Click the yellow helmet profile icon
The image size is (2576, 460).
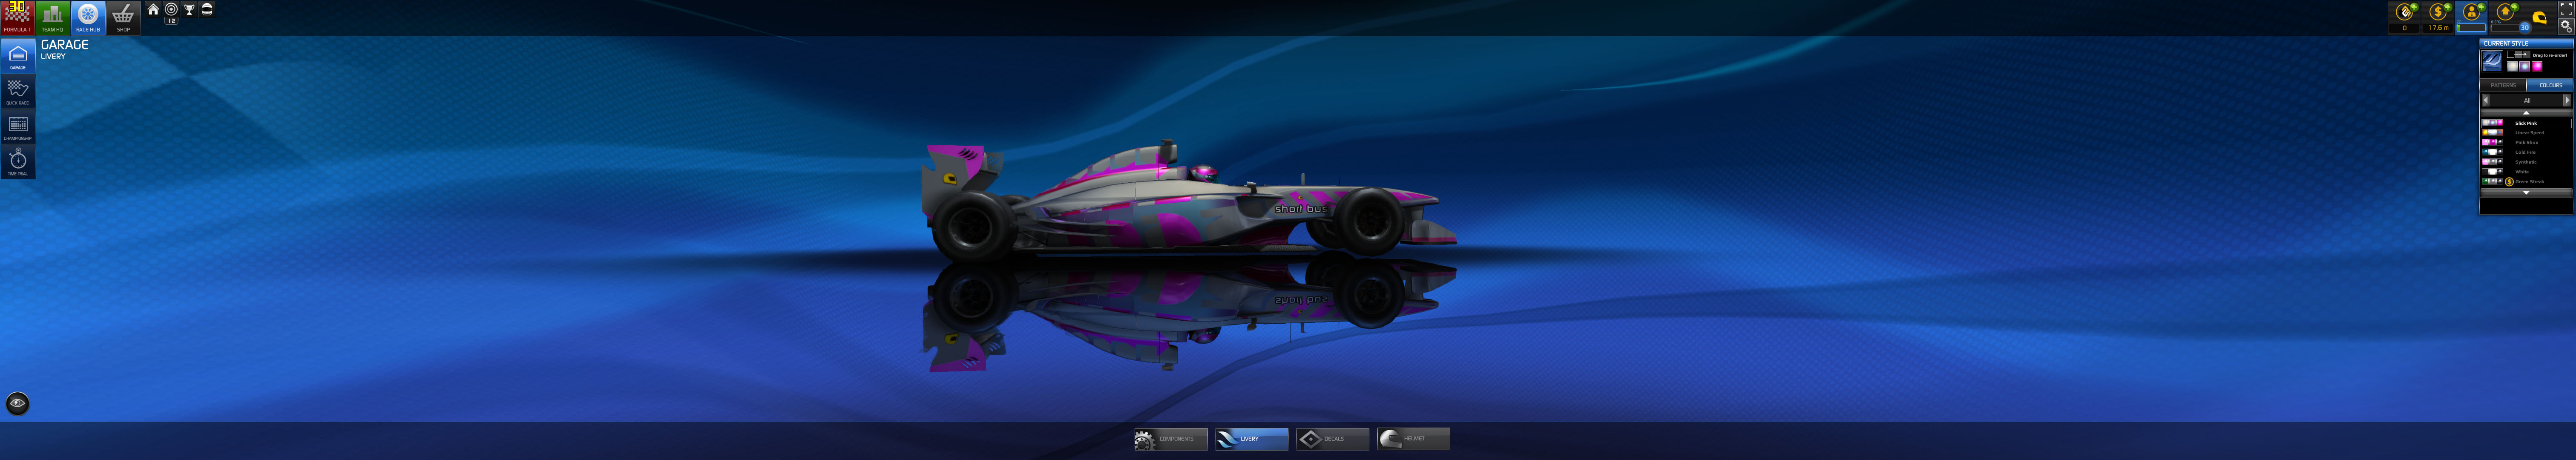[x=2540, y=18]
